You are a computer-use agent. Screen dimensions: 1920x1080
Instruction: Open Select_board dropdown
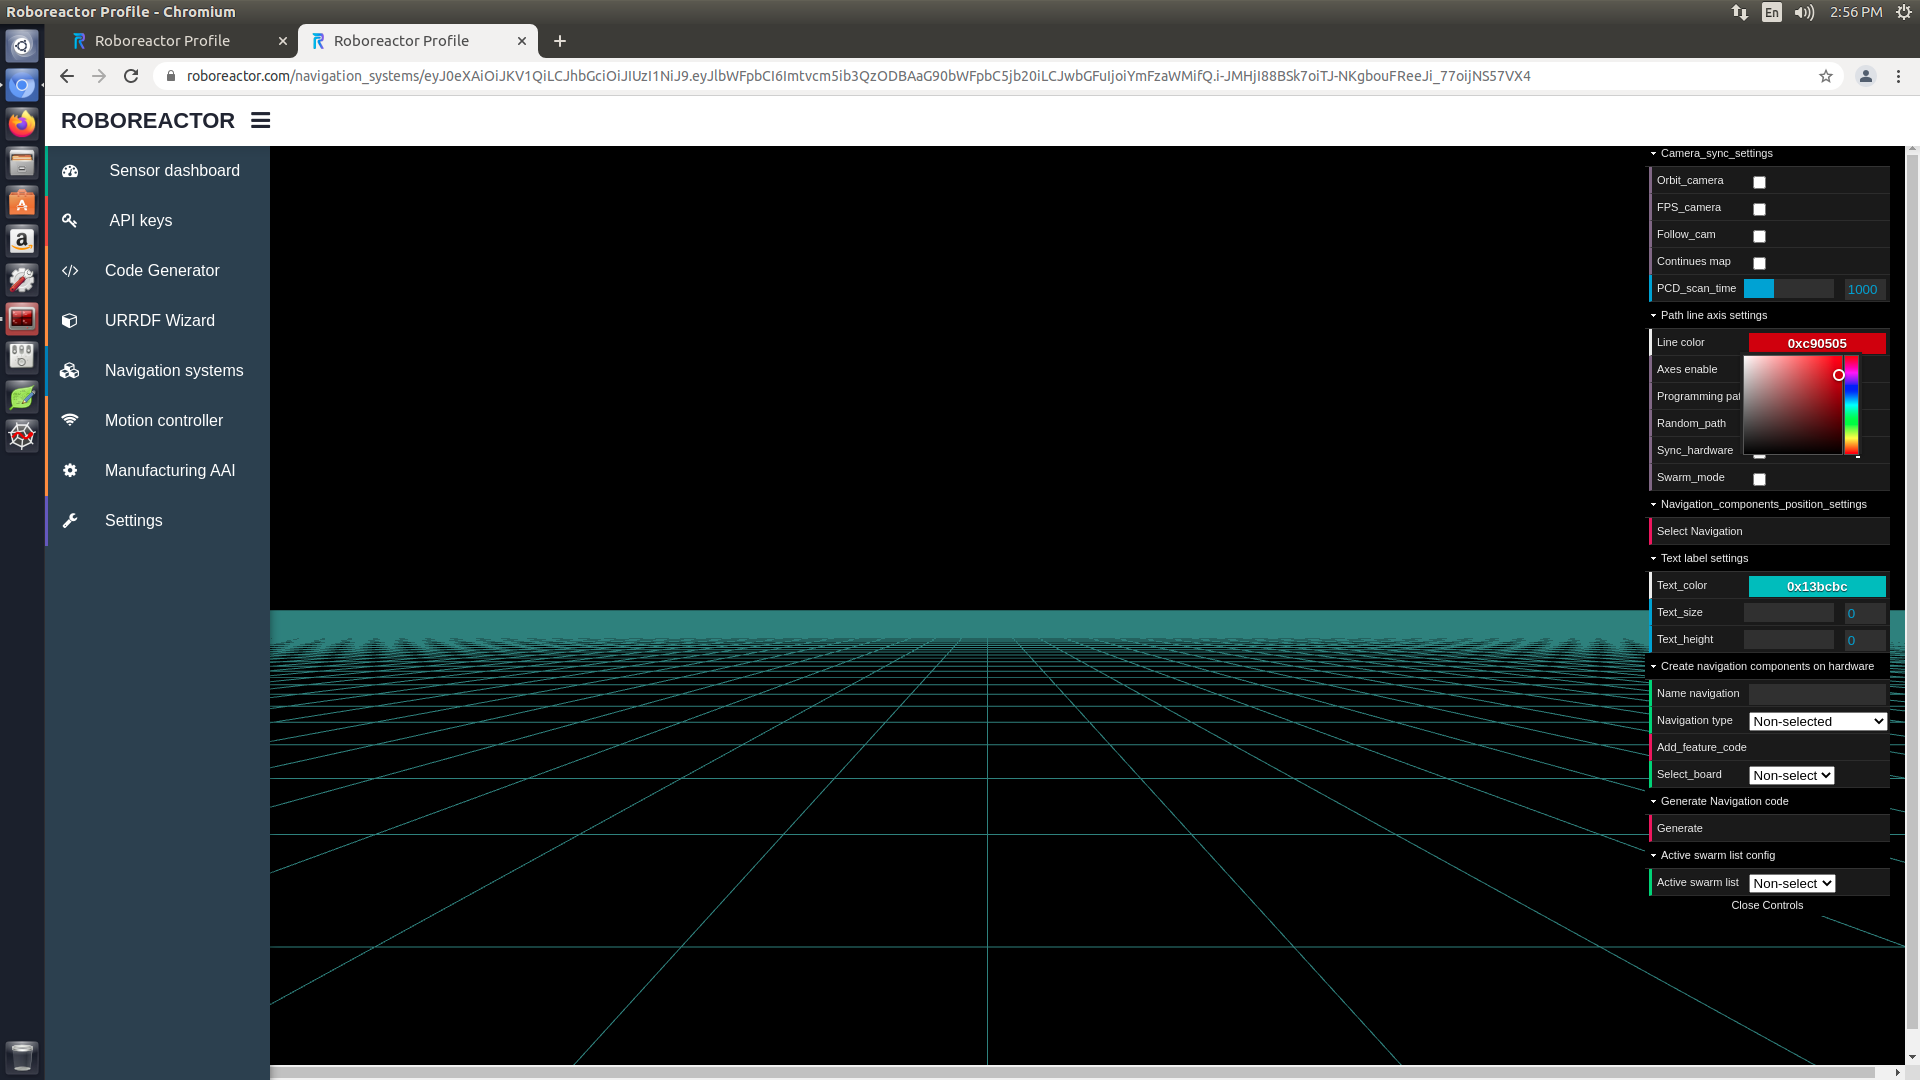click(x=1791, y=775)
